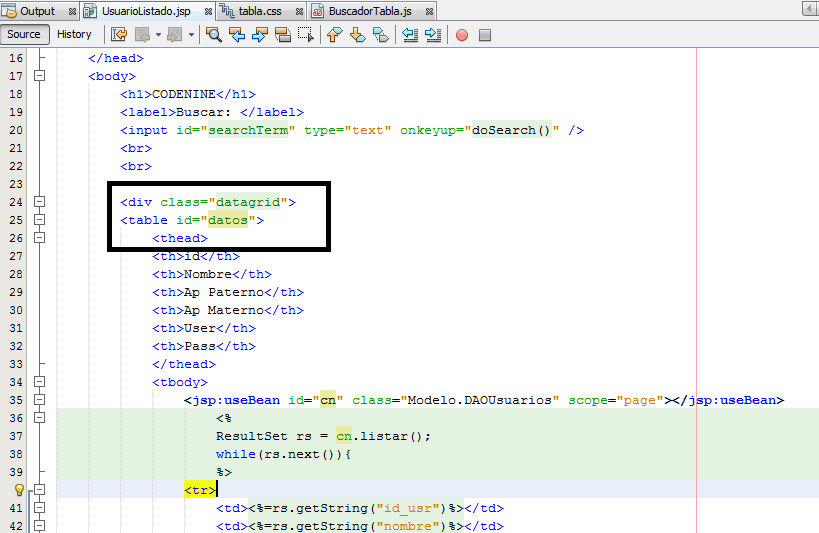Close the UsuarioListado.jsp tab
The height and width of the screenshot is (533, 819).
tap(208, 11)
